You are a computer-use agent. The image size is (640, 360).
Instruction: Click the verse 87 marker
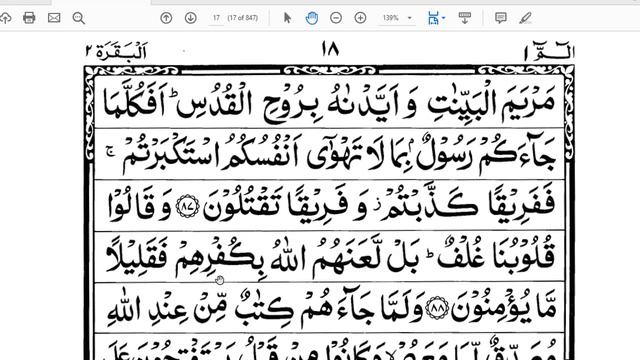point(188,206)
